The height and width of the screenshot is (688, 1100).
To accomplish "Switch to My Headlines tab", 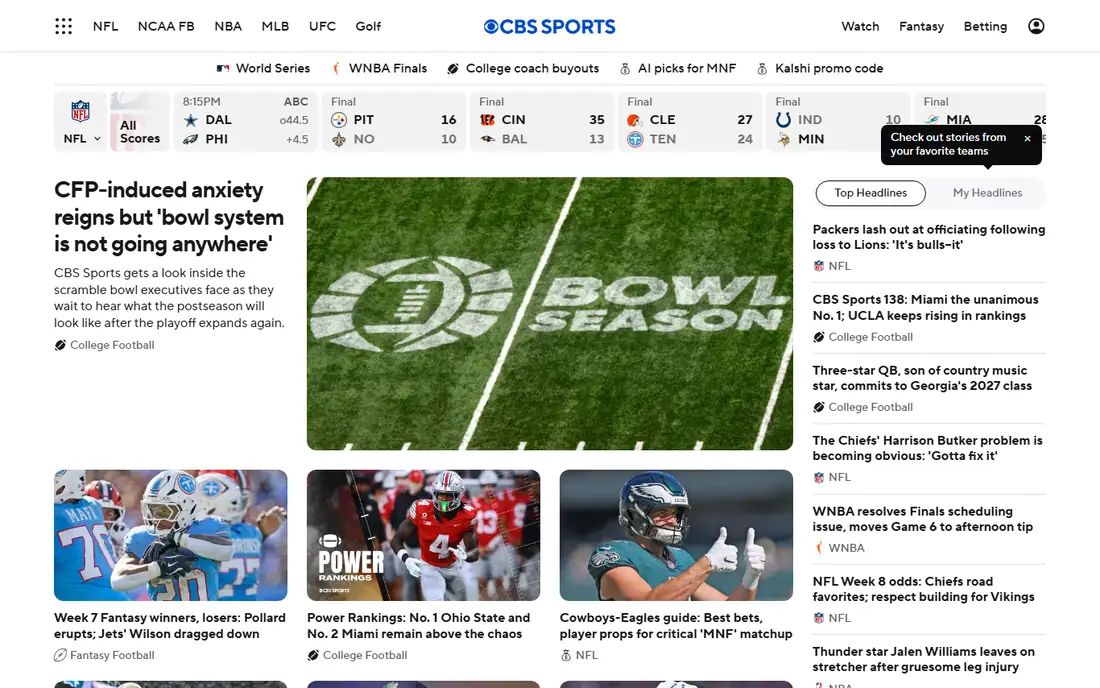I will click(987, 193).
